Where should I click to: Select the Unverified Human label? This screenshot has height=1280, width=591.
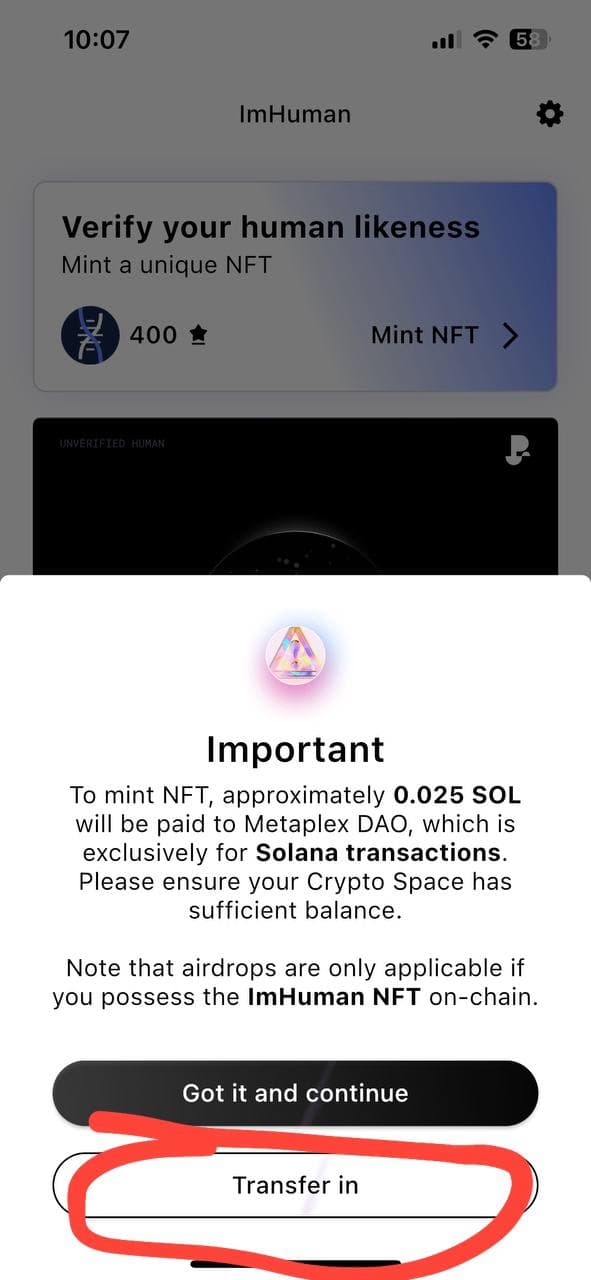[x=112, y=443]
